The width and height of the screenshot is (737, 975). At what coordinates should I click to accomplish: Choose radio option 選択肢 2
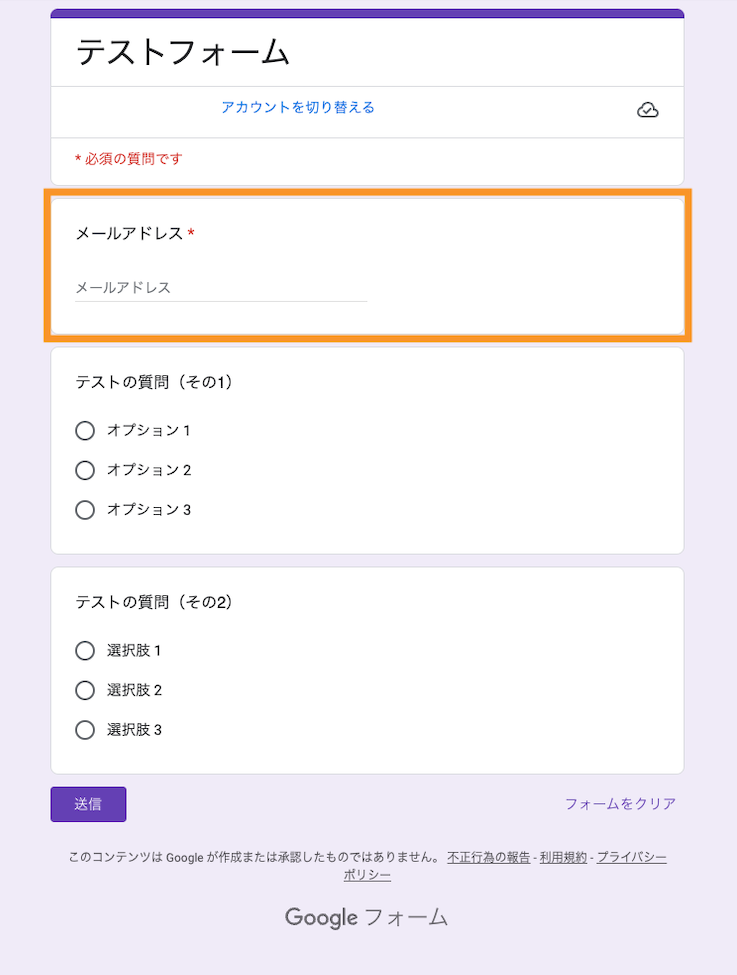(x=85, y=690)
